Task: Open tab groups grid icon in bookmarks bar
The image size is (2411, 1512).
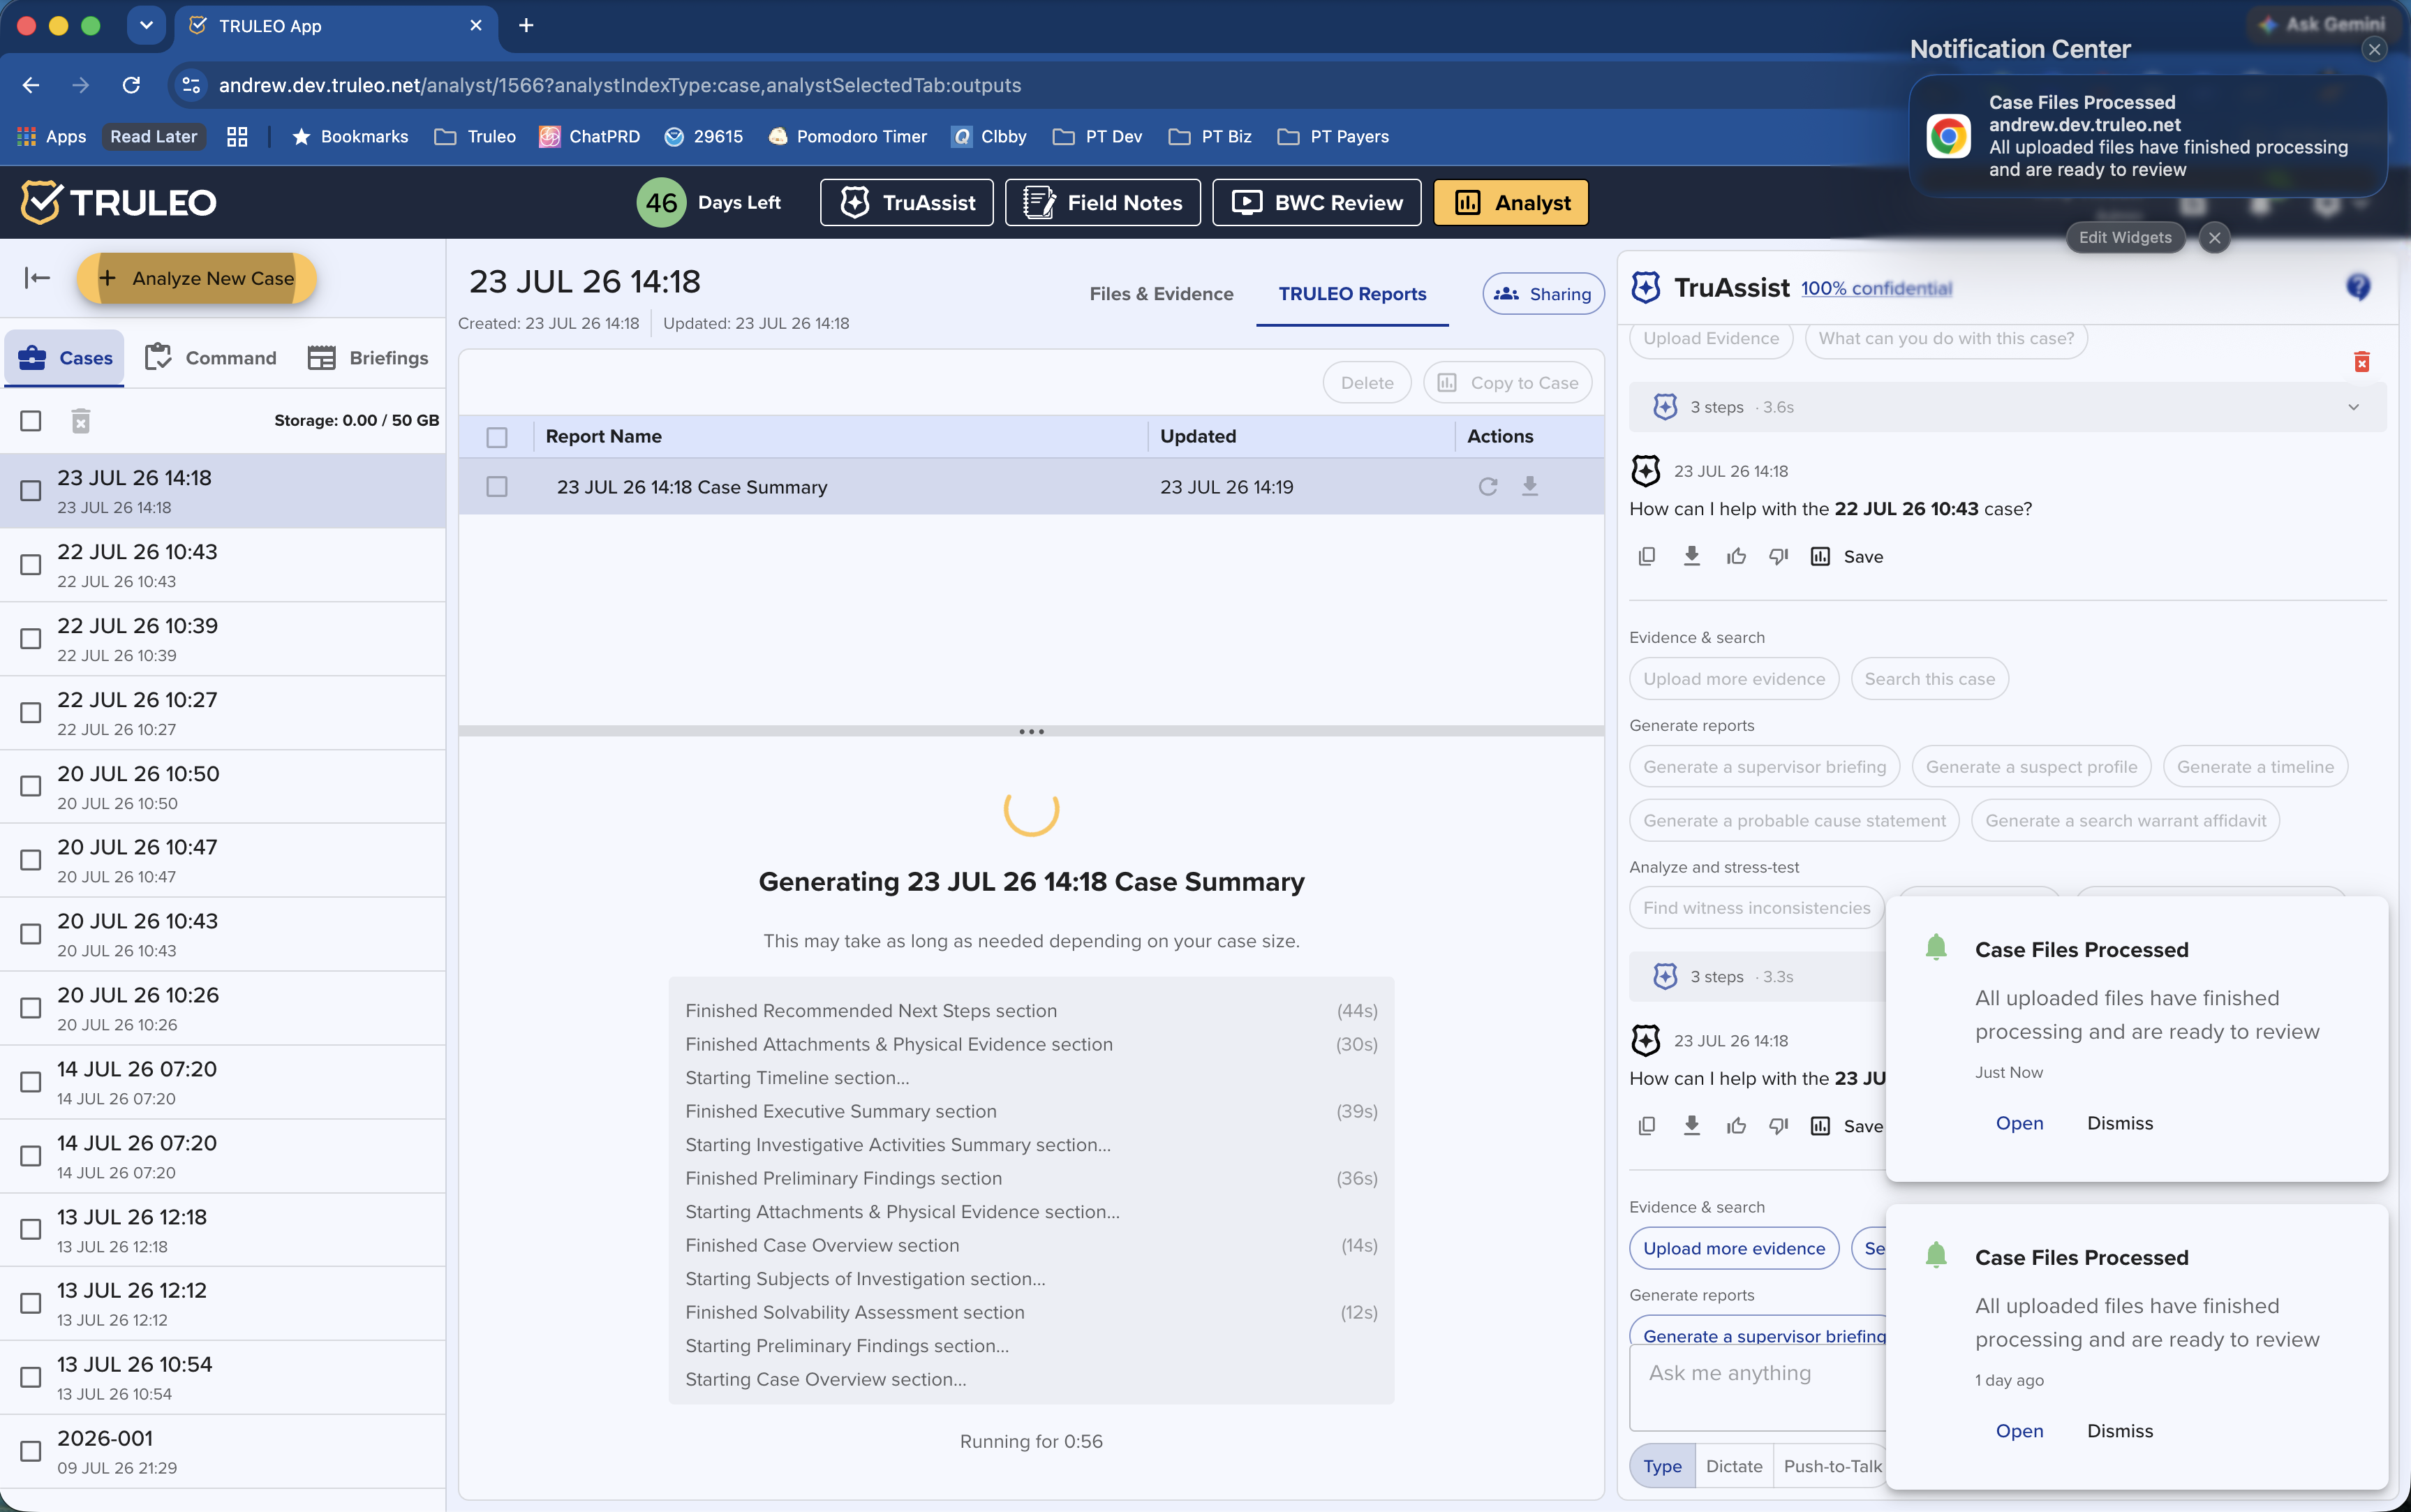Action: (x=237, y=137)
